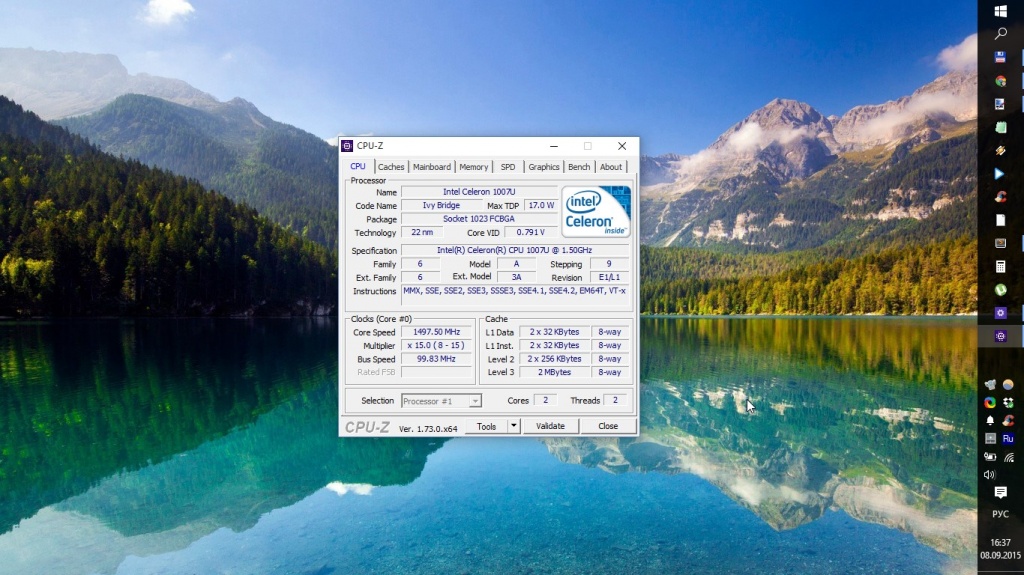
Task: Click the blue Ru tray icon
Action: [1008, 438]
